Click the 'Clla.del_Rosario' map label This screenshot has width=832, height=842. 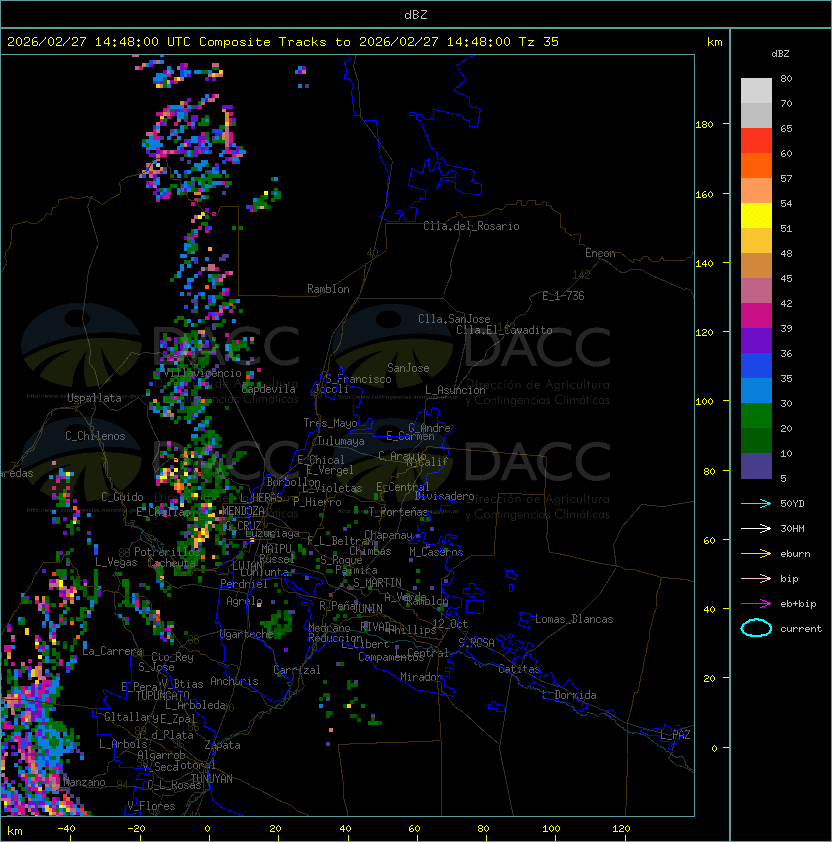pos(471,226)
